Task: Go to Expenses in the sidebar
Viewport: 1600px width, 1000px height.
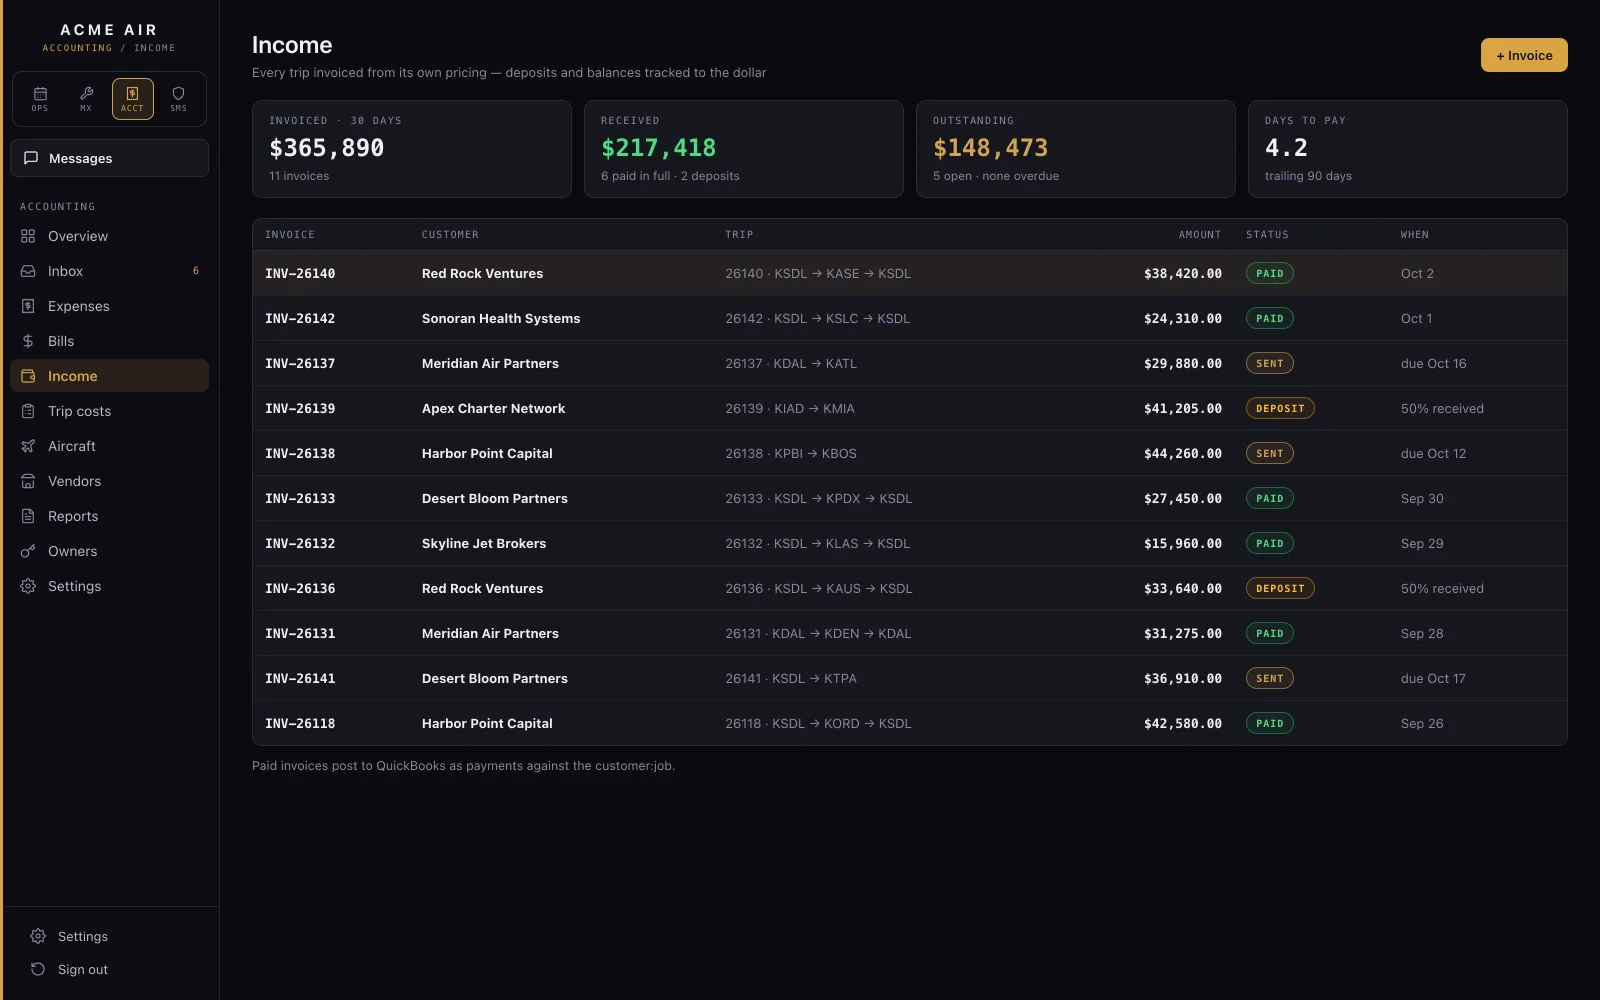Action: 109,306
